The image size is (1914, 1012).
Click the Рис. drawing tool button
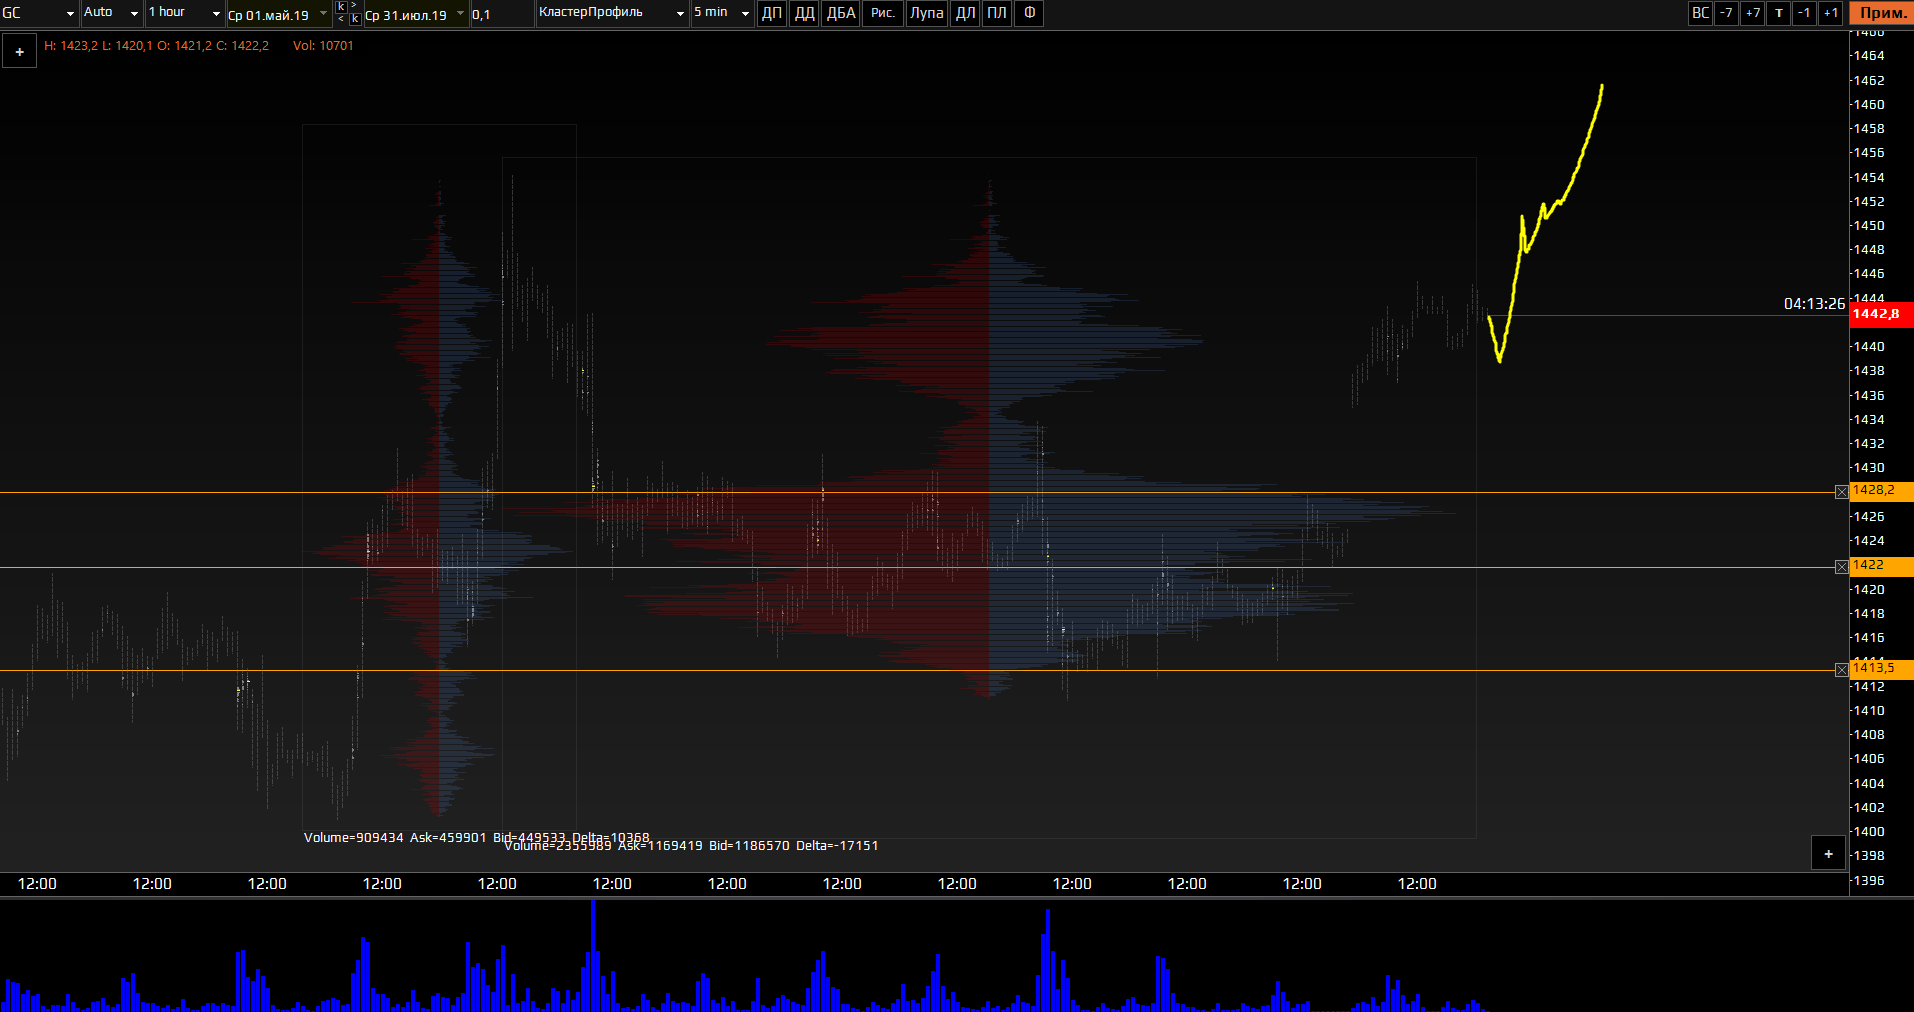pyautogui.click(x=882, y=13)
